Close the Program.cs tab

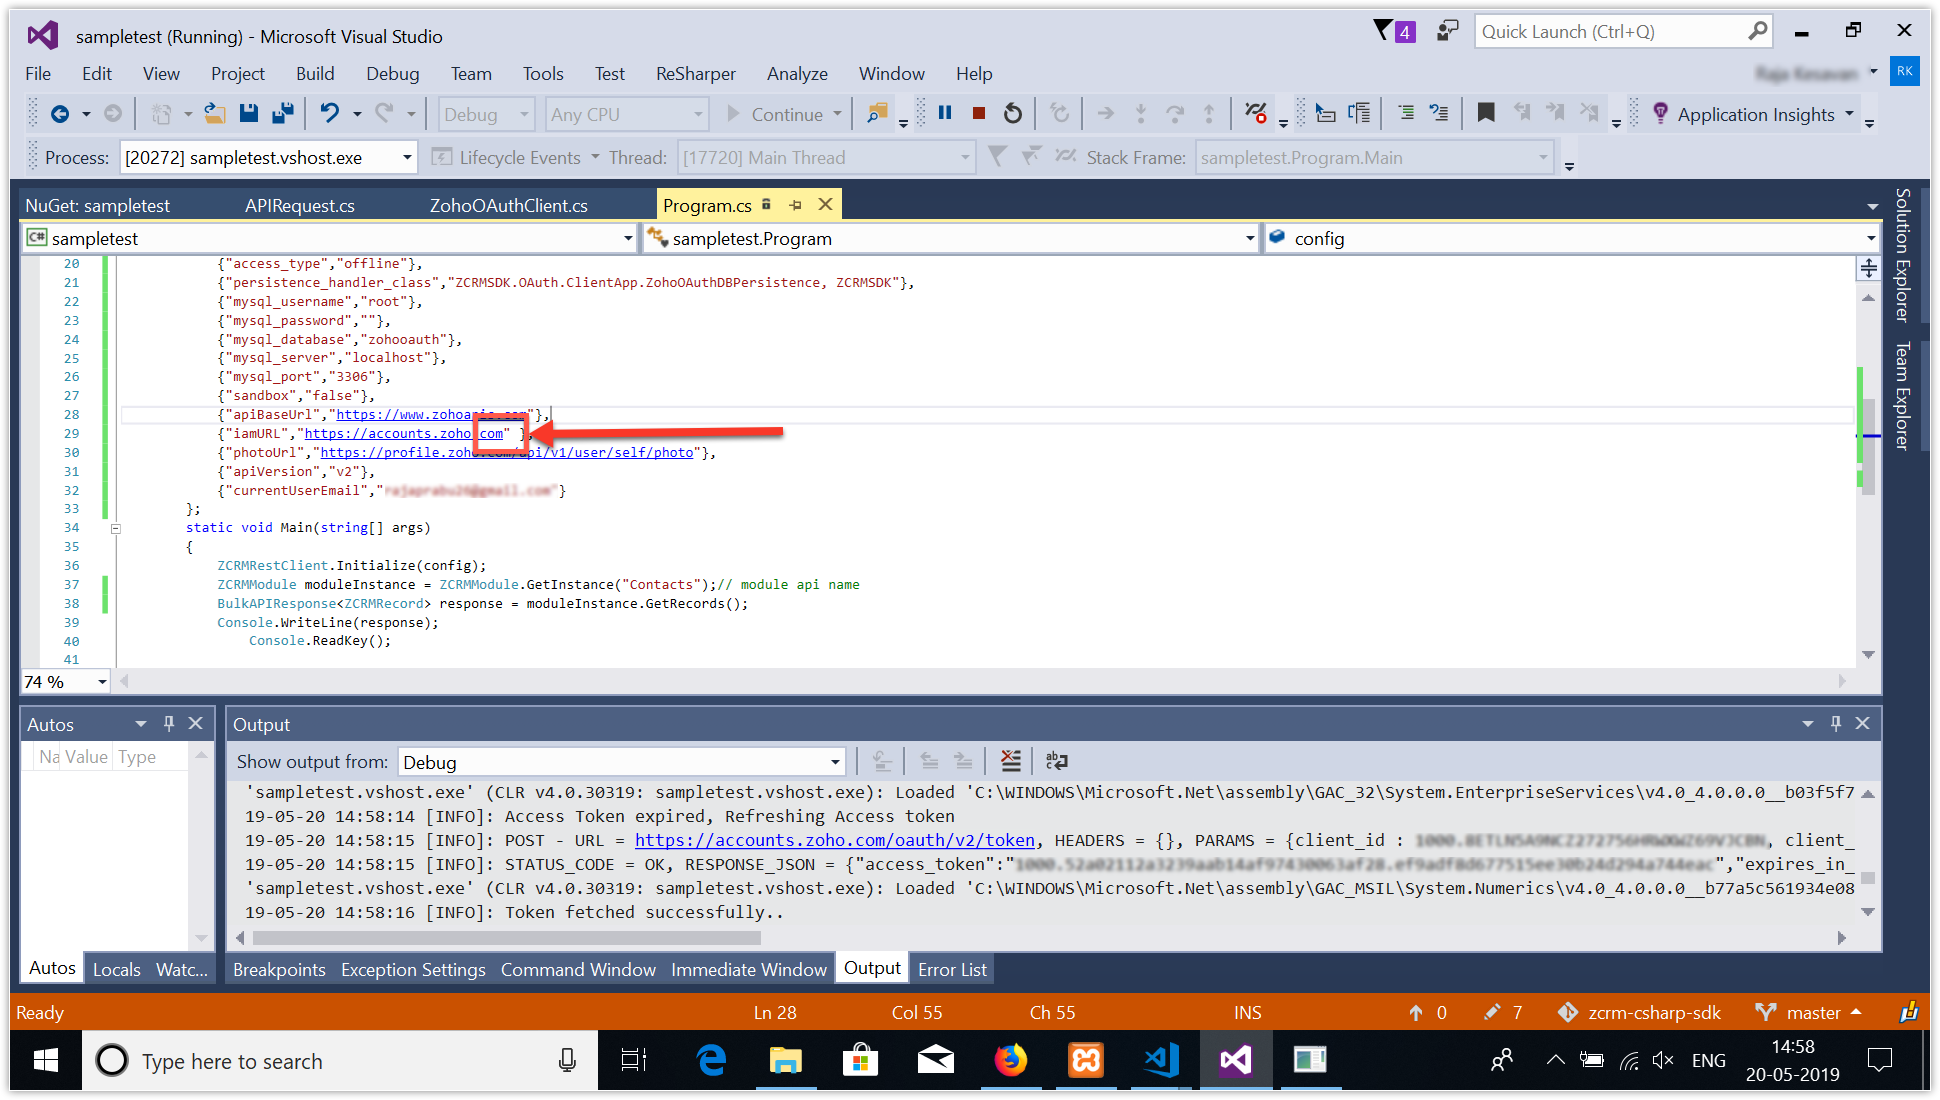point(826,204)
